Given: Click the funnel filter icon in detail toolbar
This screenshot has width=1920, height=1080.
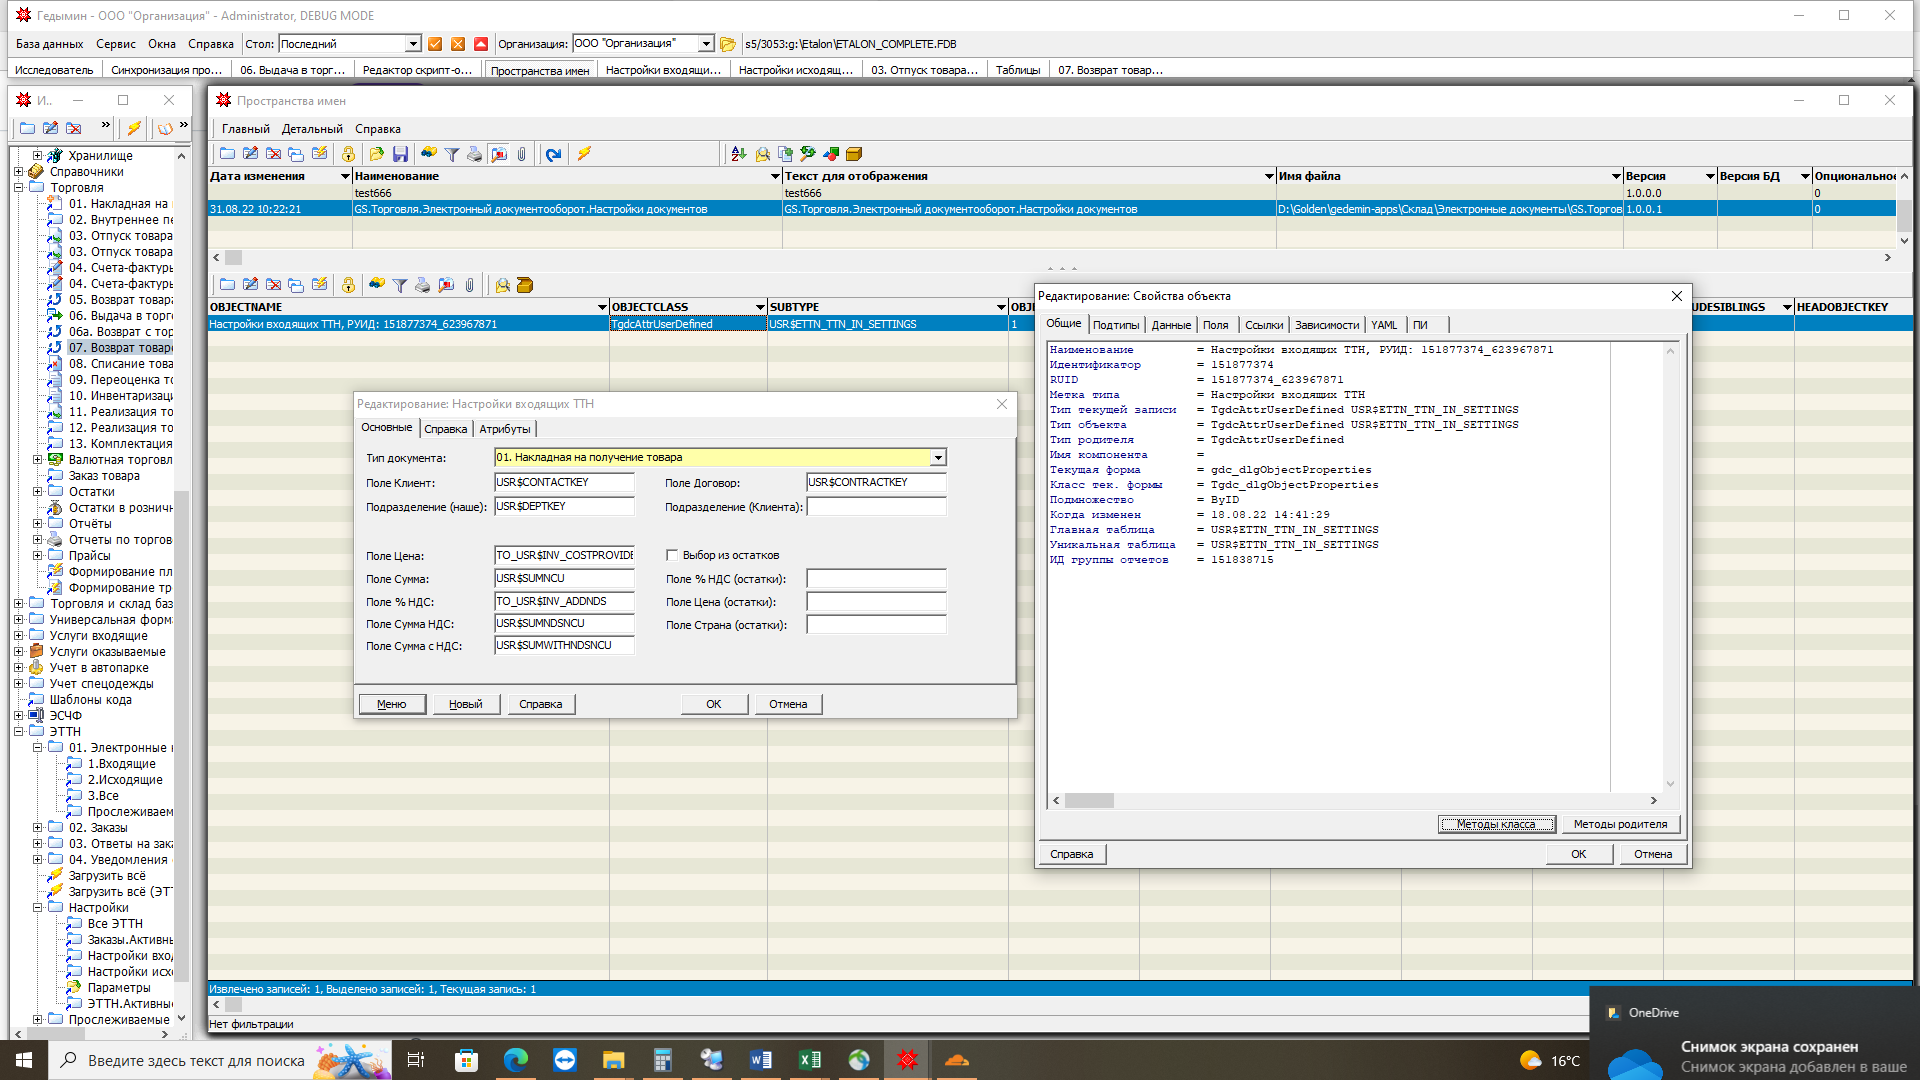Looking at the screenshot, I should [x=399, y=286].
